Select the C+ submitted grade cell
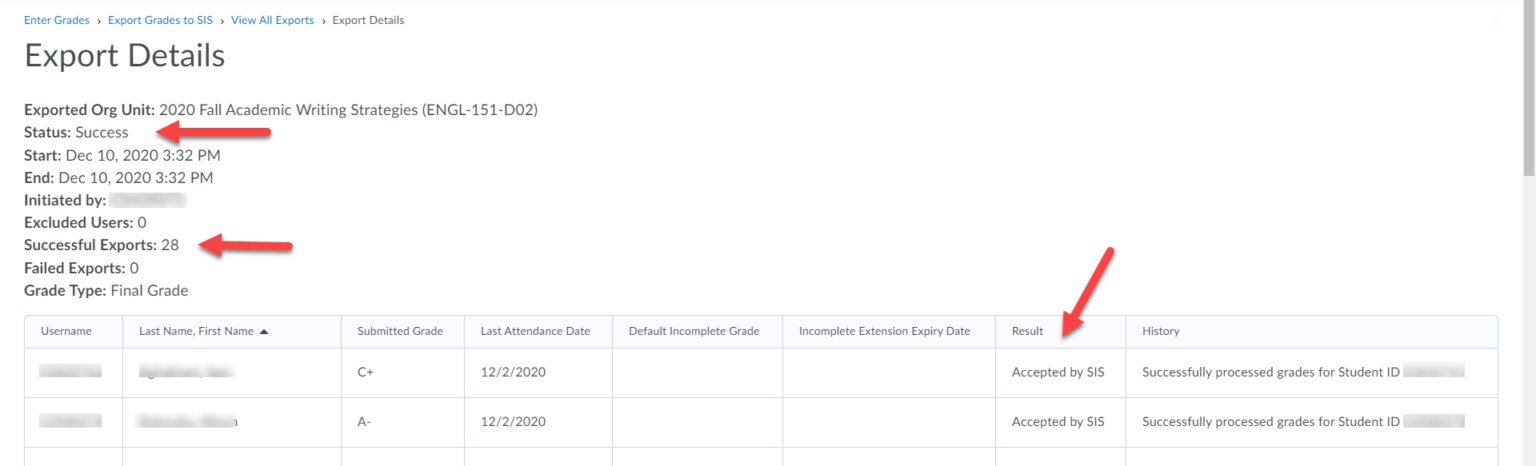The height and width of the screenshot is (466, 1536). [x=365, y=372]
